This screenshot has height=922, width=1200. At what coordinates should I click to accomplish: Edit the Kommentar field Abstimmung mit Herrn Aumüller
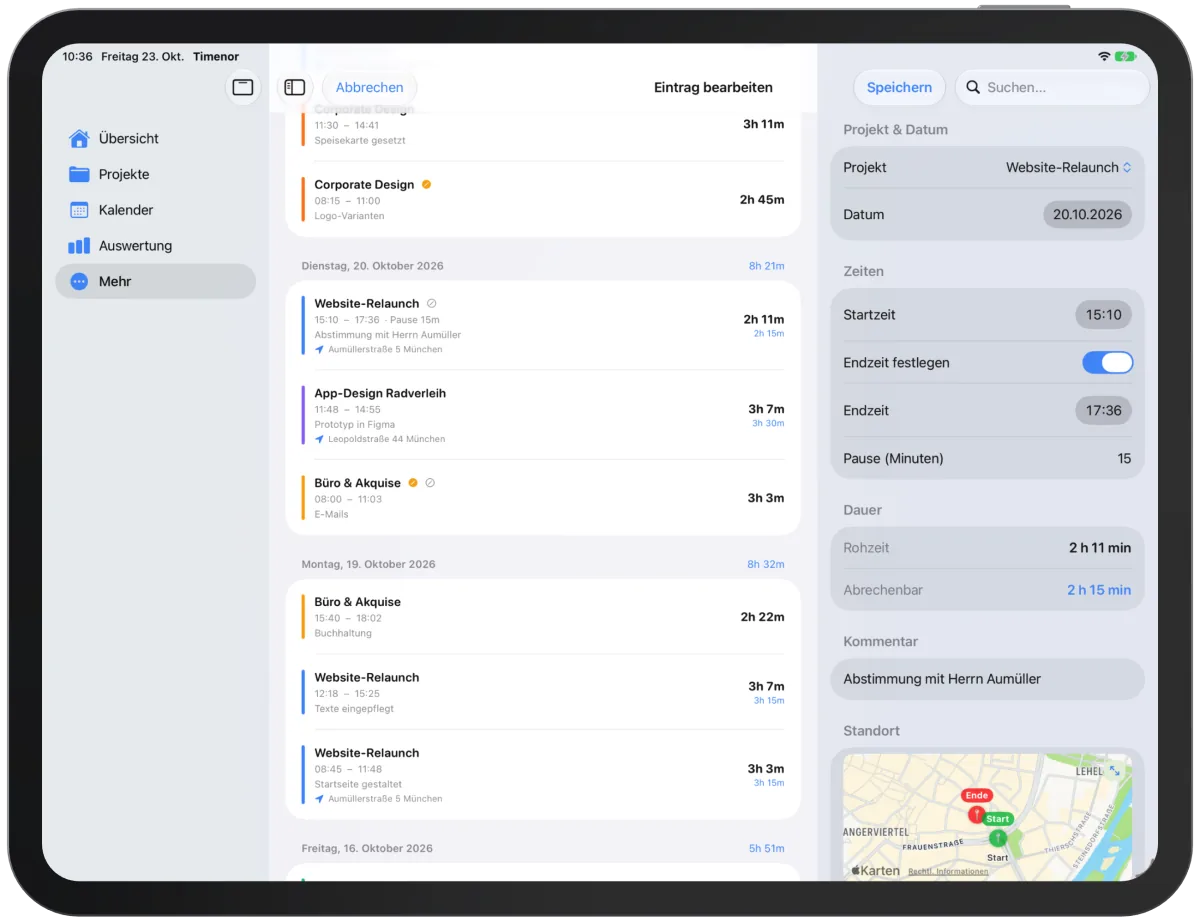(987, 679)
